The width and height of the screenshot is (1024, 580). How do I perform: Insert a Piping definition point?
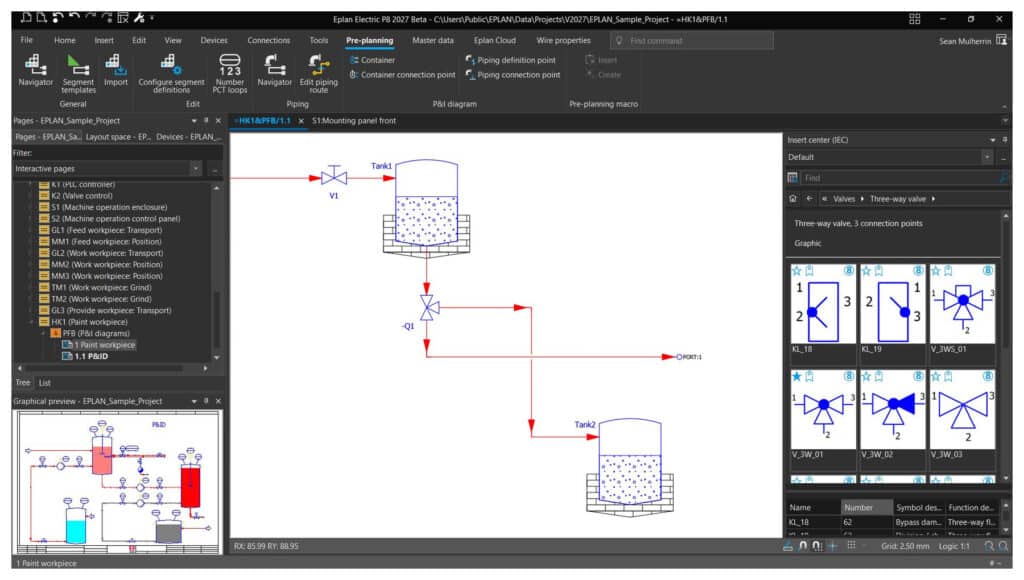tap(511, 60)
